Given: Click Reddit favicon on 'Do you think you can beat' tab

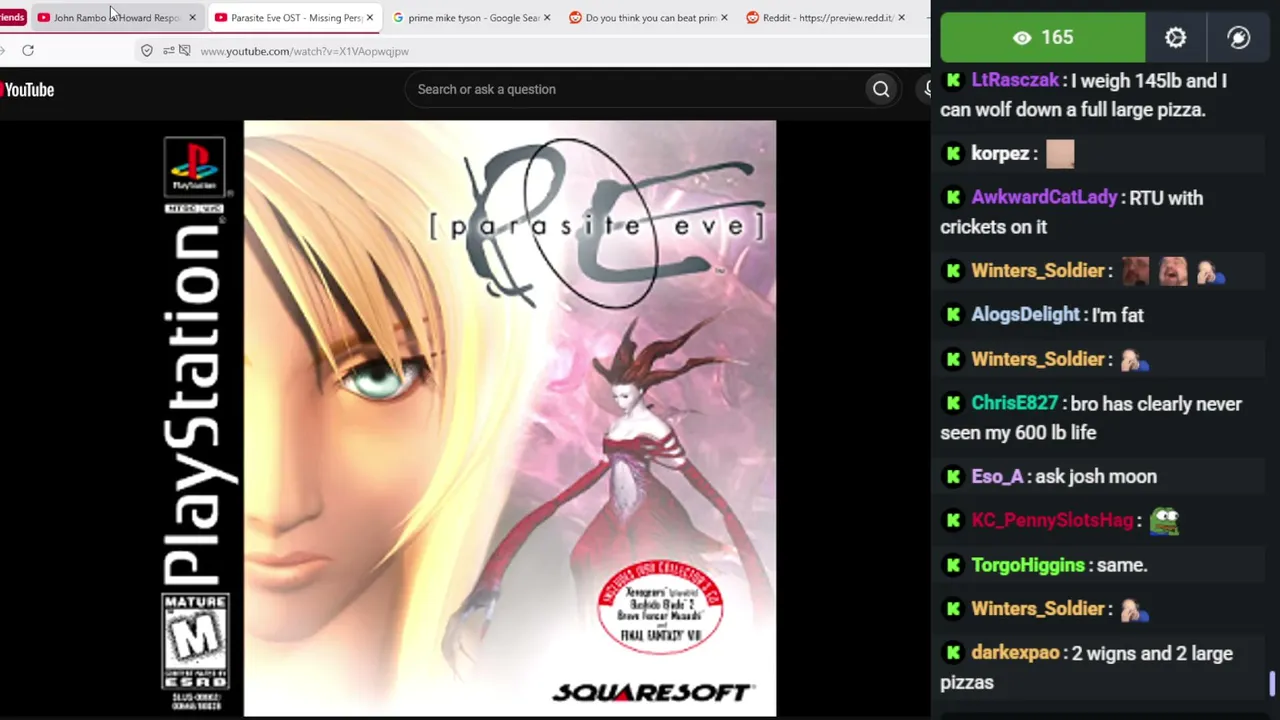Looking at the screenshot, I should tap(575, 18).
